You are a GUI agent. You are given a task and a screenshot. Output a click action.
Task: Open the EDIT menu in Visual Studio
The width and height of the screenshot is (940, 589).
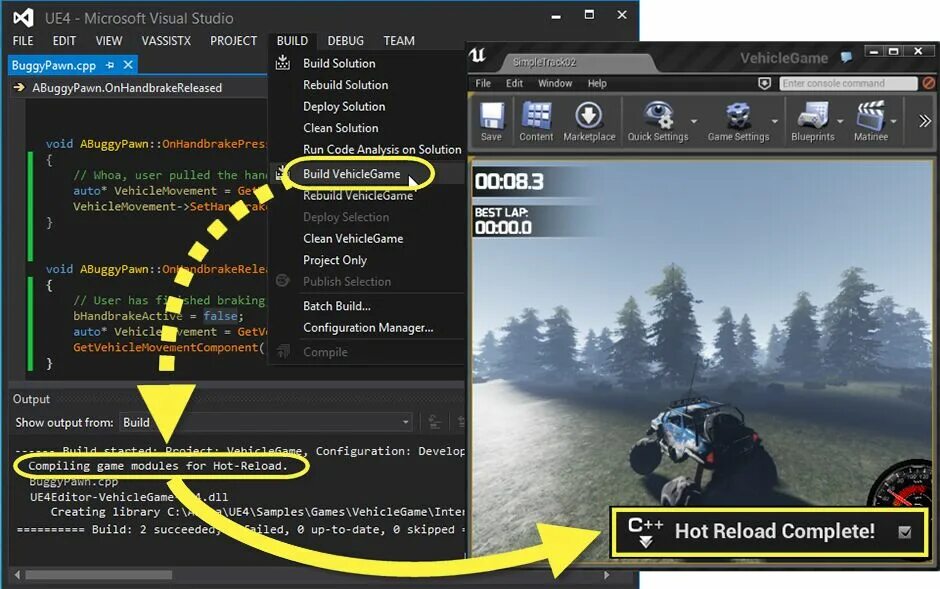pyautogui.click(x=64, y=41)
